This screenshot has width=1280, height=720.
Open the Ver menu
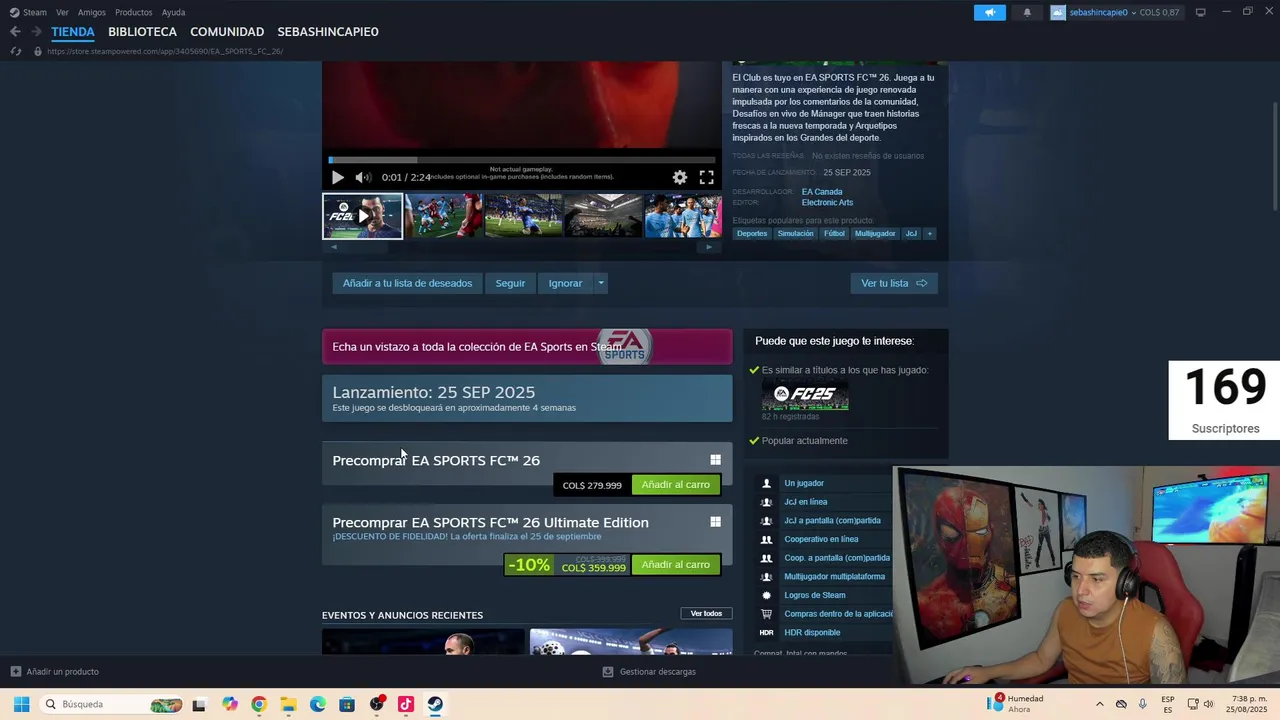(62, 12)
